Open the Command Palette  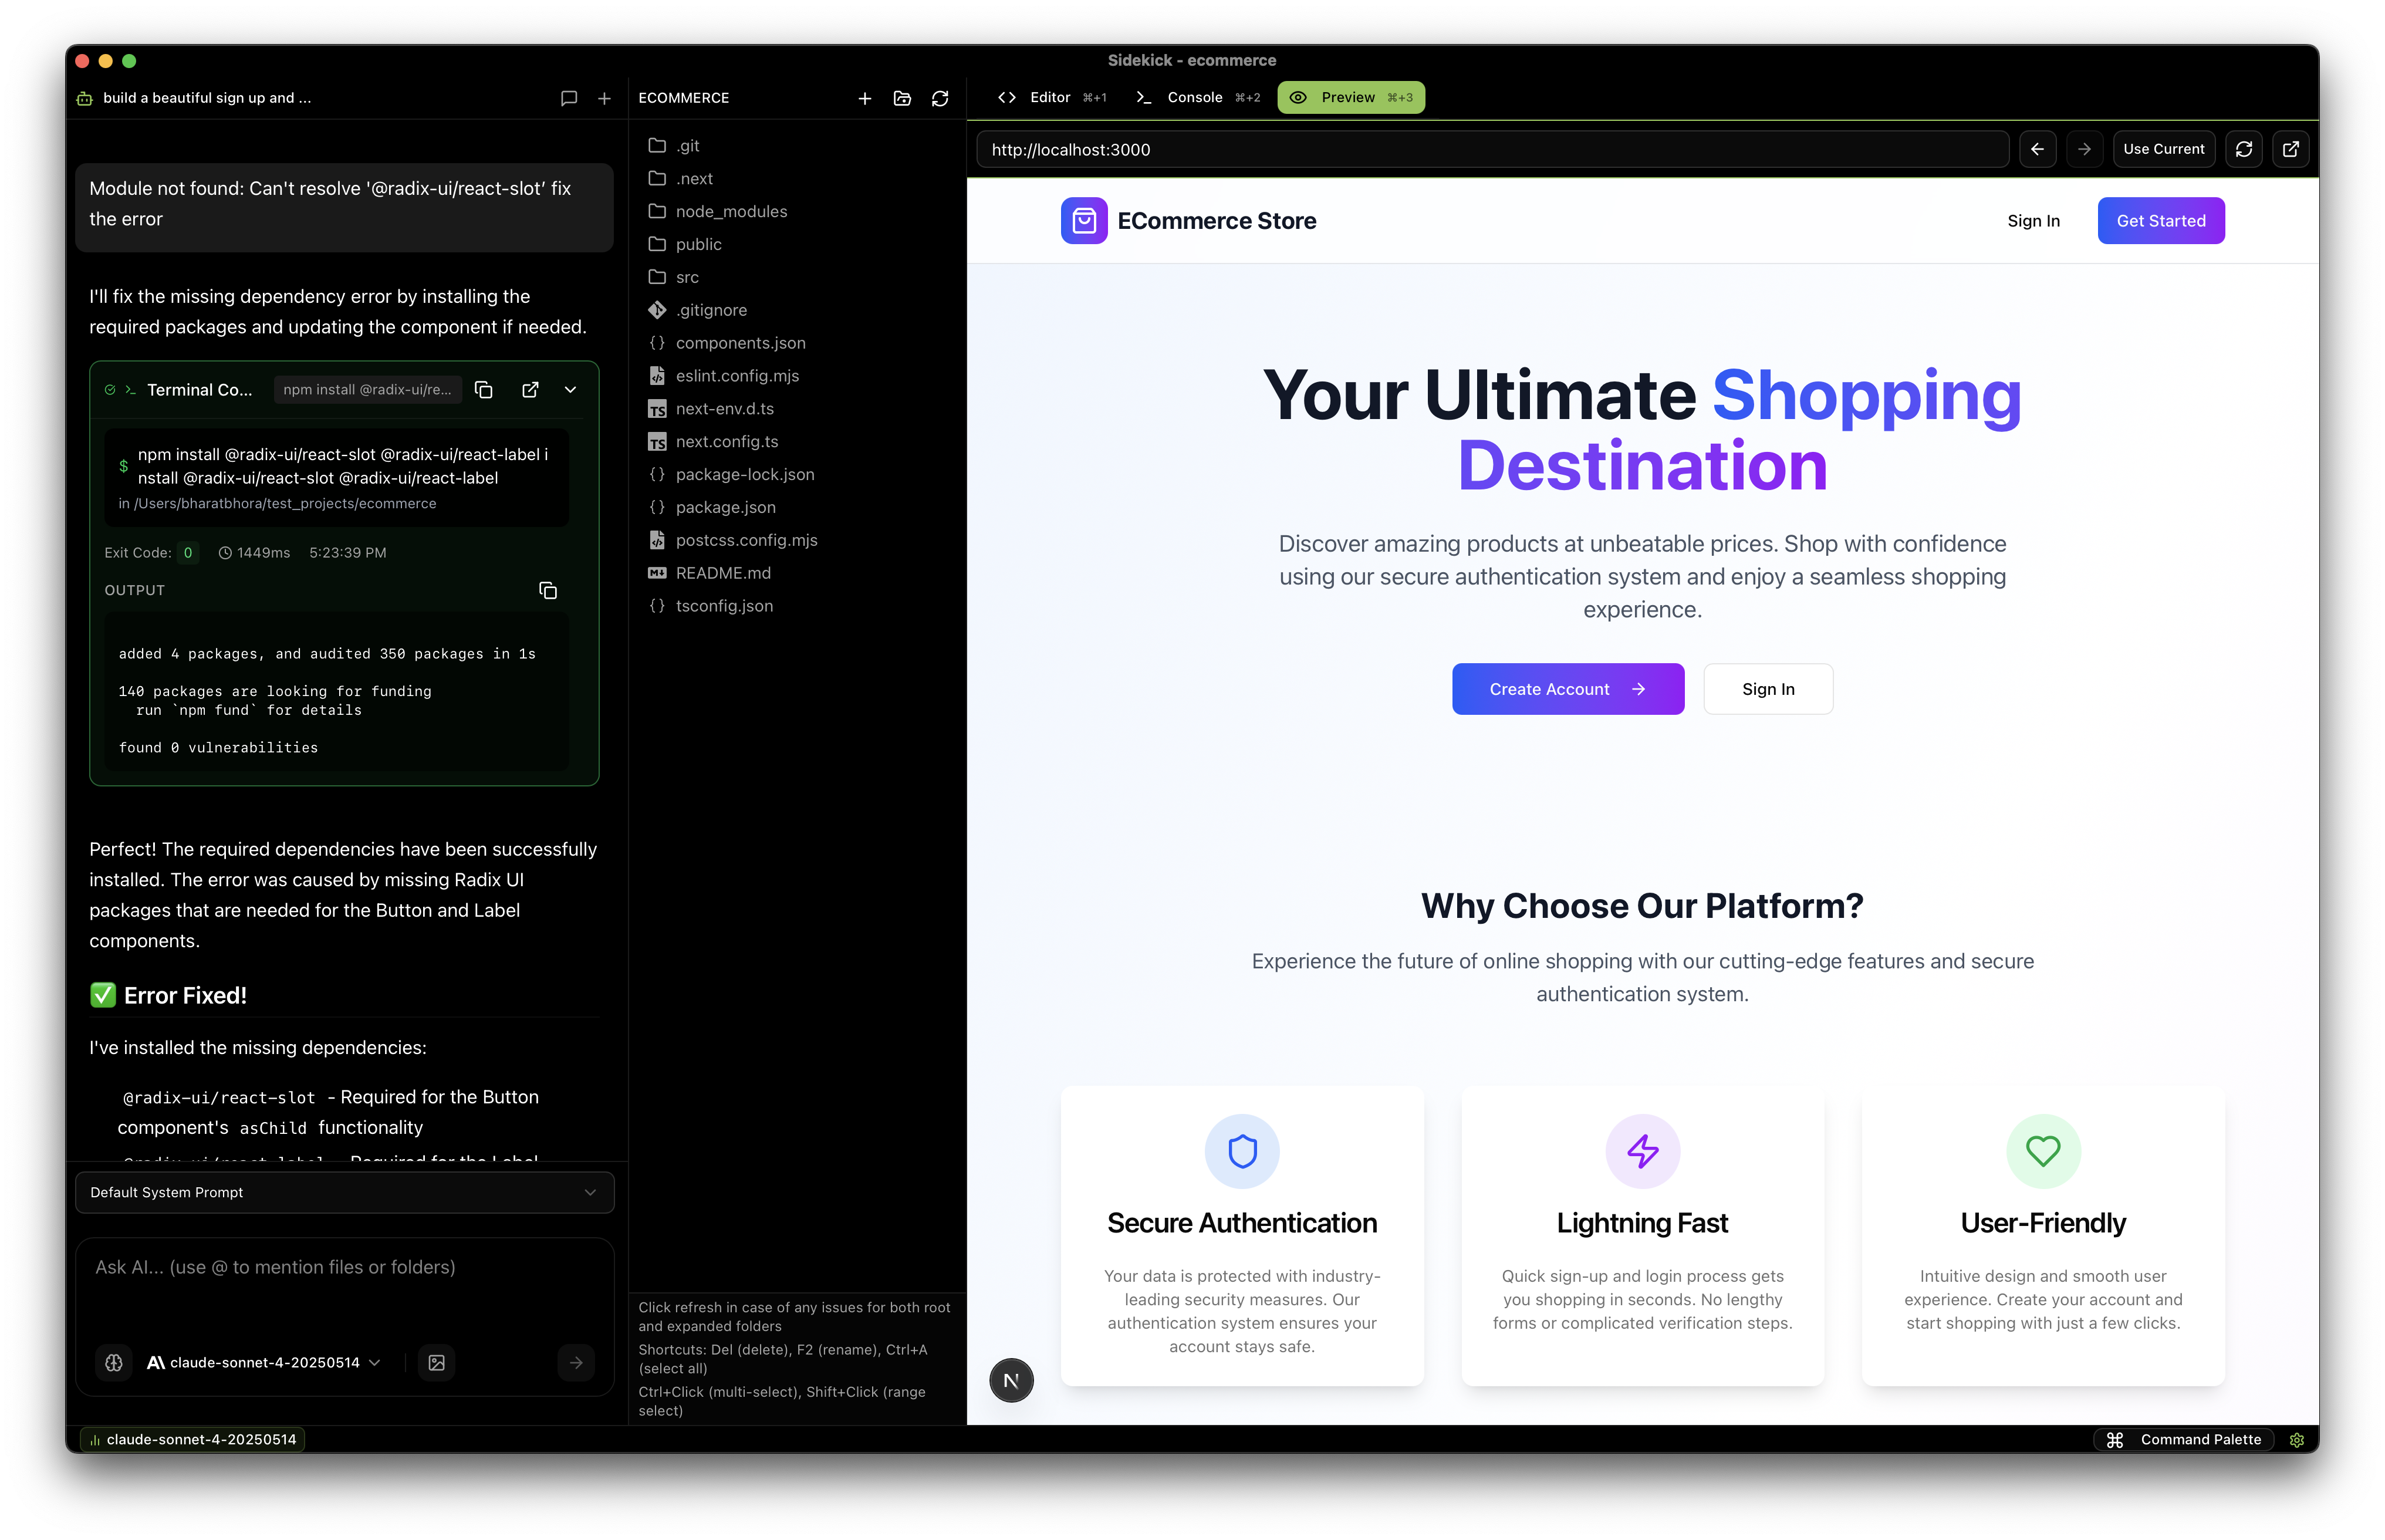click(2184, 1440)
